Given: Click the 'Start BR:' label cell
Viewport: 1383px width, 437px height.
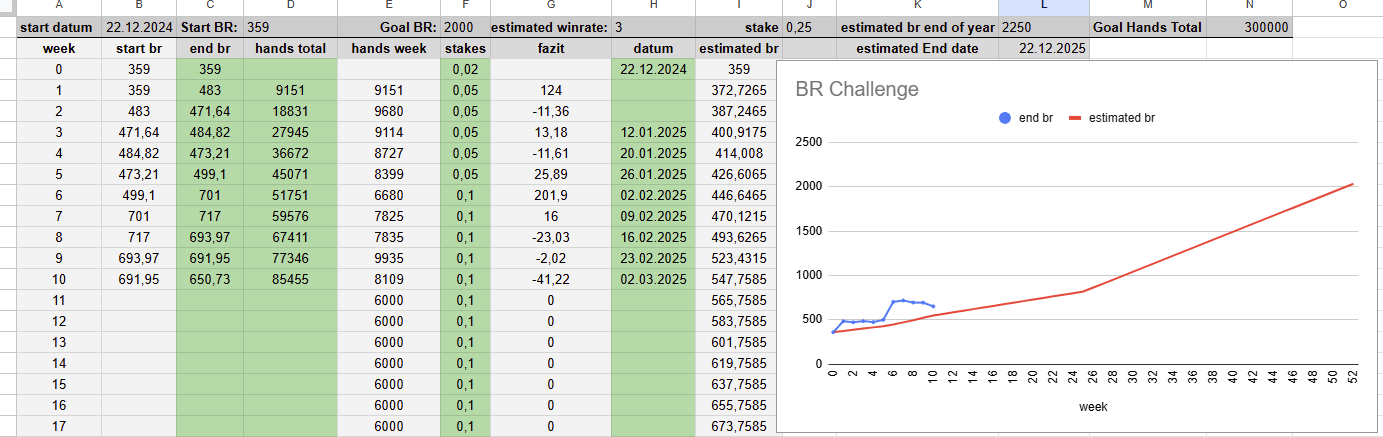Looking at the screenshot, I should 210,27.
